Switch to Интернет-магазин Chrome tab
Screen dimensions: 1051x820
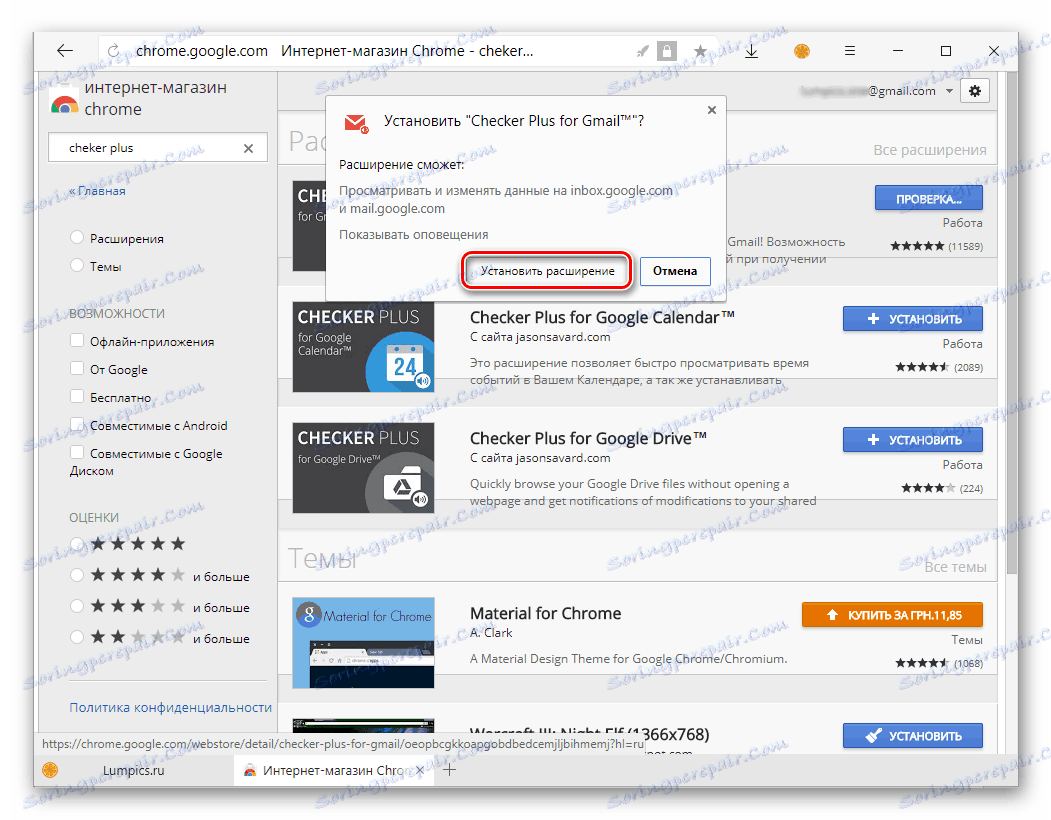click(333, 770)
